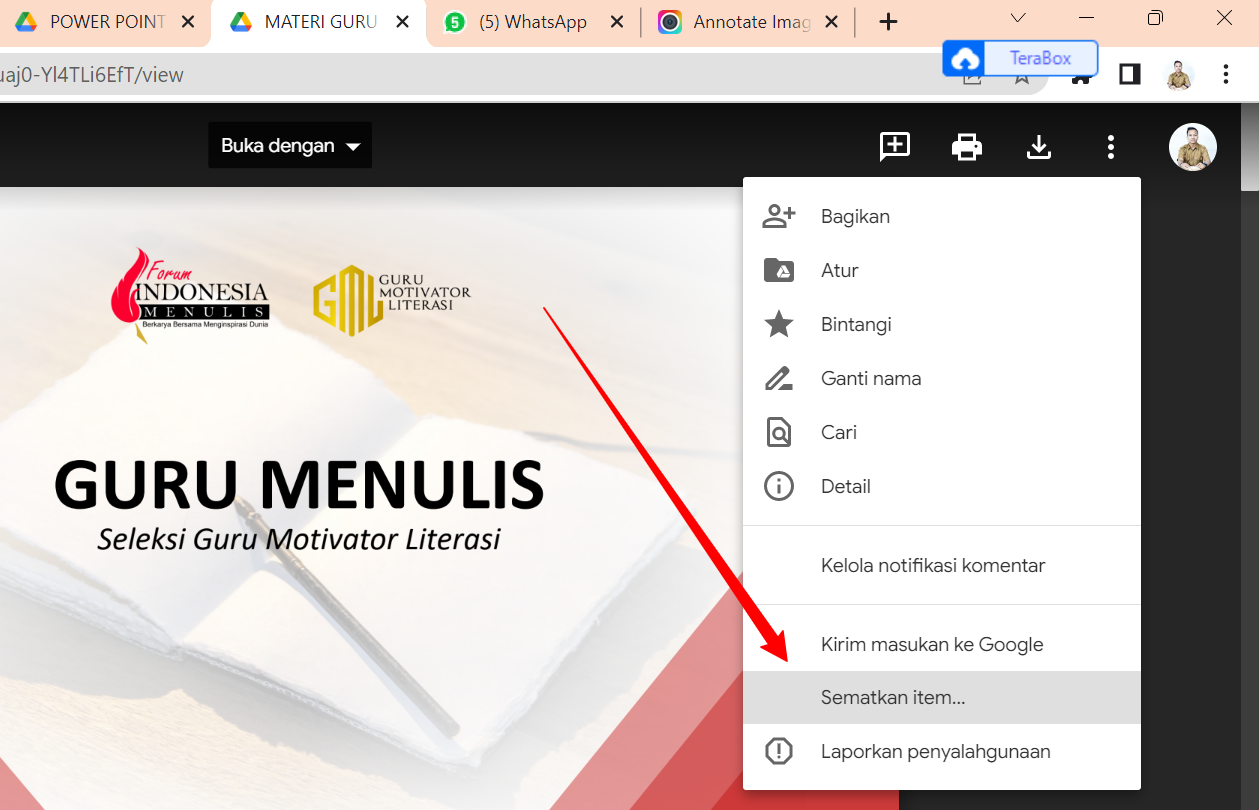The width and height of the screenshot is (1259, 810).
Task: Open the add comment icon
Action: click(894, 147)
